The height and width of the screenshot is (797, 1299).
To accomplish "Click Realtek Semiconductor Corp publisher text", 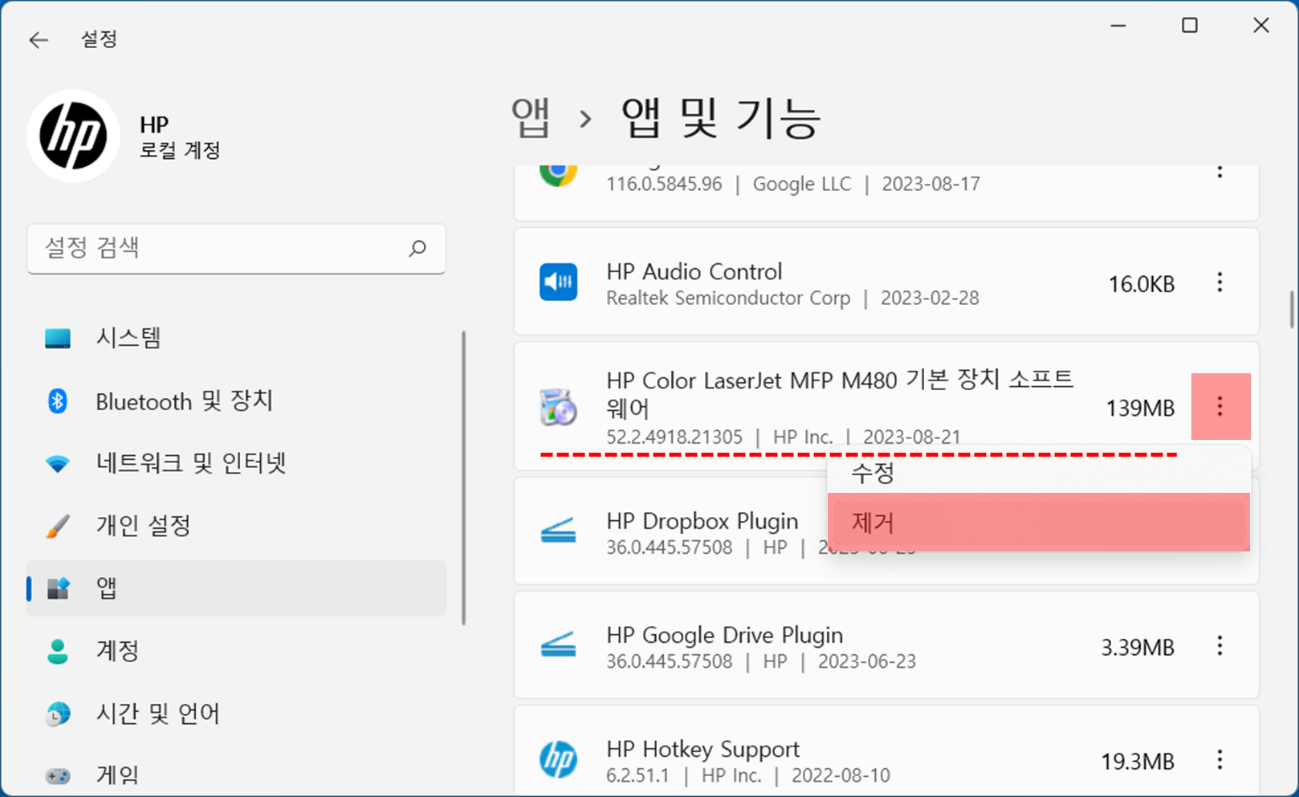I will click(728, 298).
